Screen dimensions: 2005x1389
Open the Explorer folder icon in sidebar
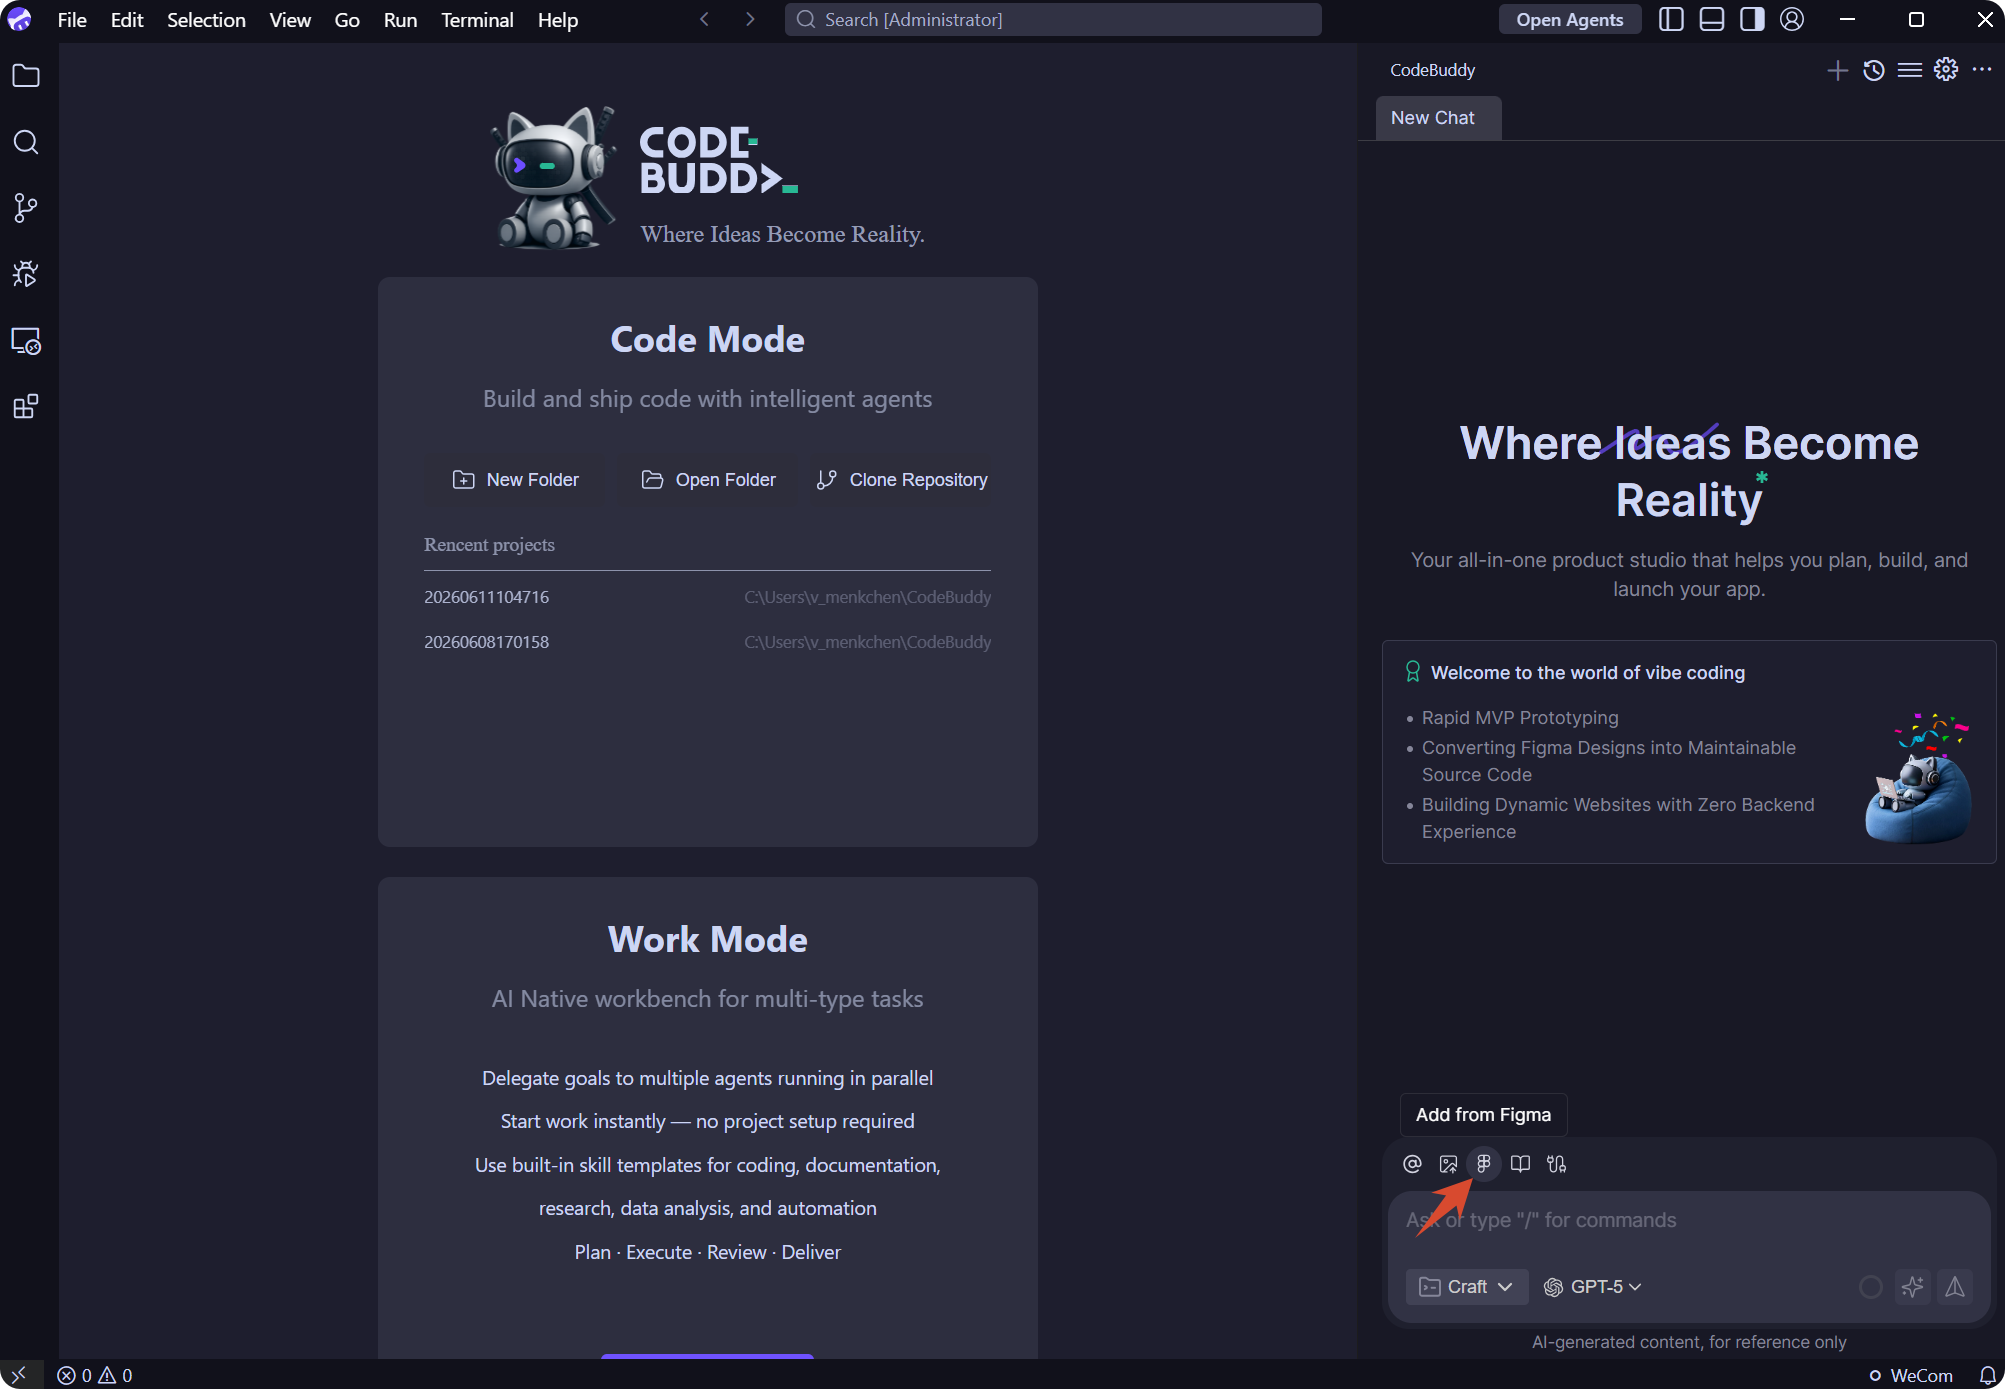click(26, 76)
